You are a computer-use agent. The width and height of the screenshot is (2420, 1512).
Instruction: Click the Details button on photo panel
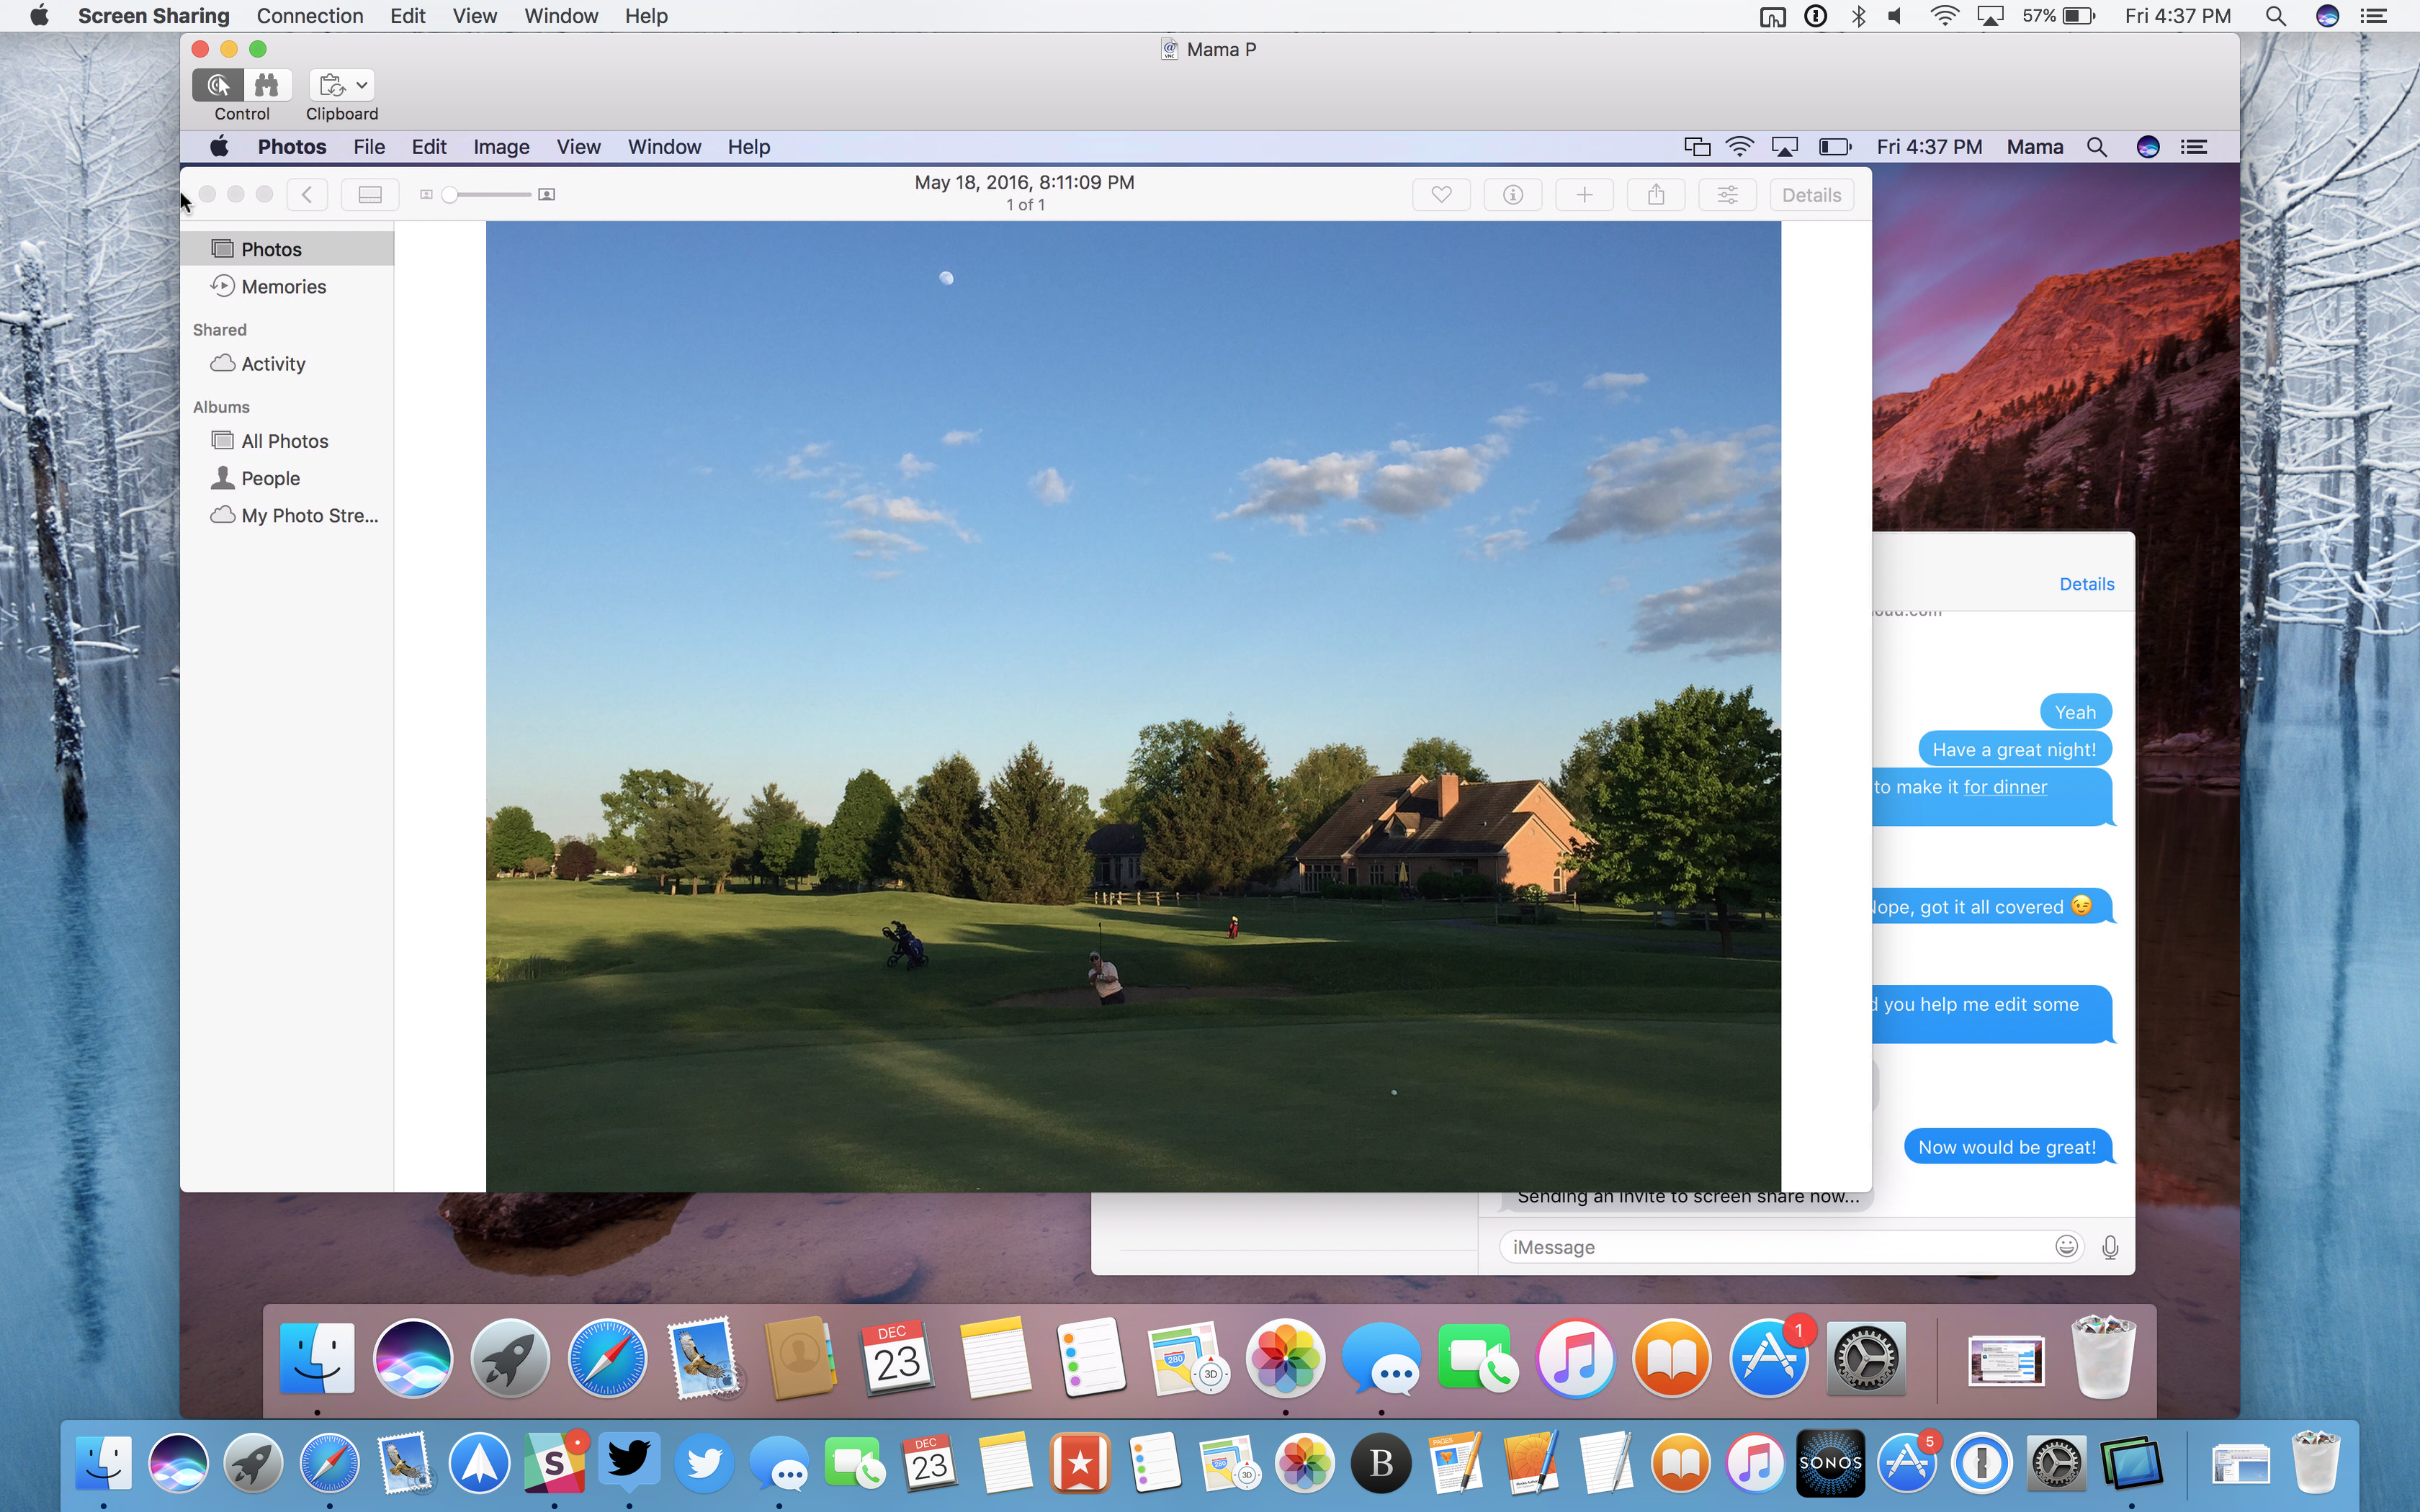(1812, 194)
